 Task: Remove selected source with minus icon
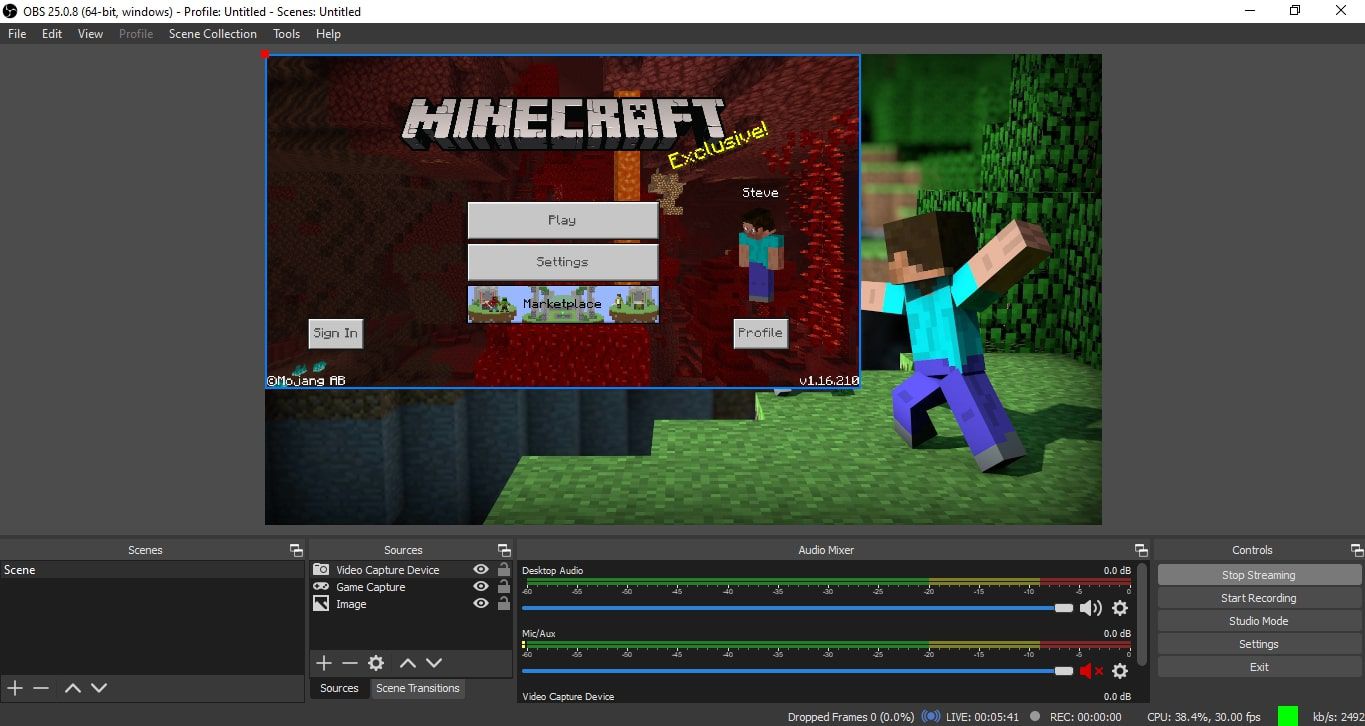tap(349, 663)
